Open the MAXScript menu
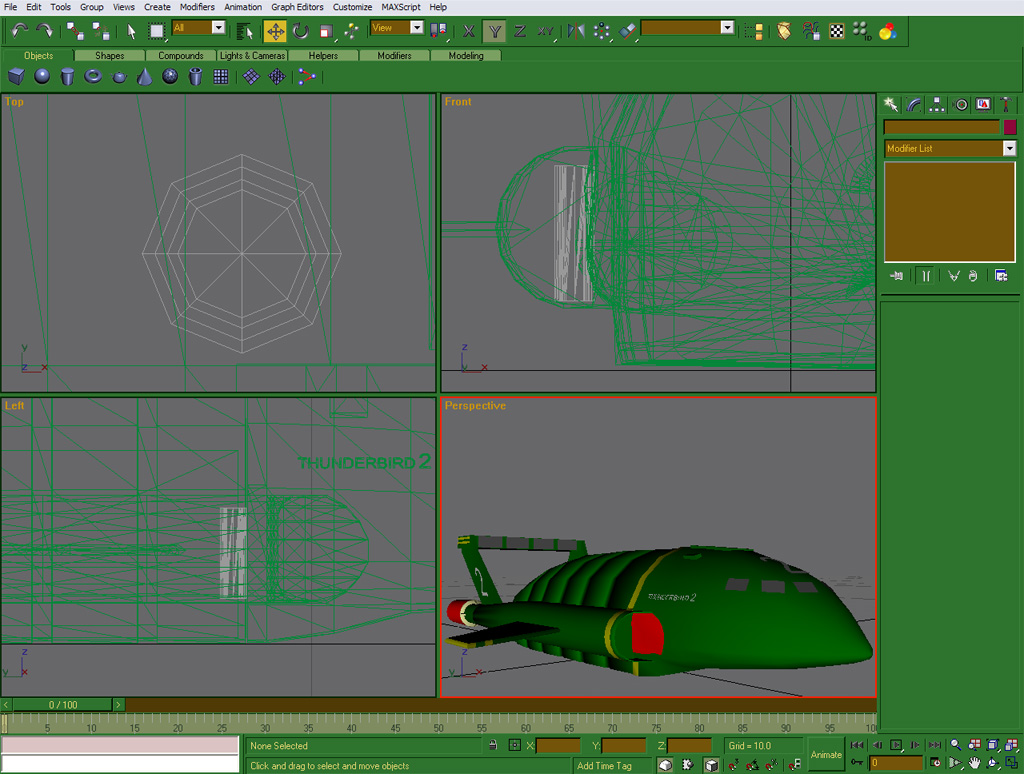Screen dimensions: 1024x774 401,7
